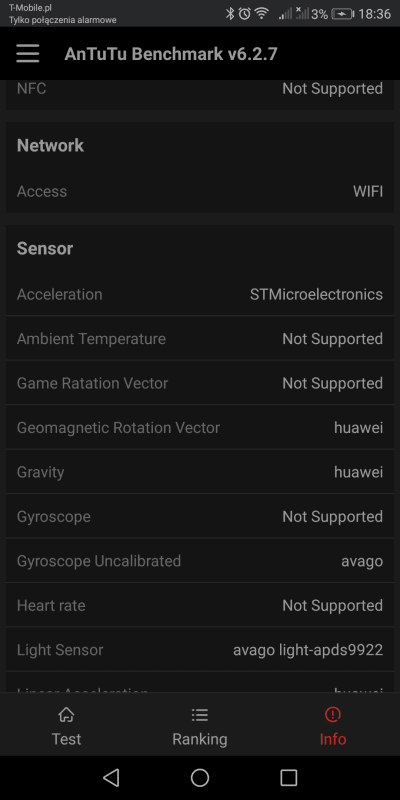Tap the Network Access WIFI row
400x800 pixels.
(x=200, y=191)
